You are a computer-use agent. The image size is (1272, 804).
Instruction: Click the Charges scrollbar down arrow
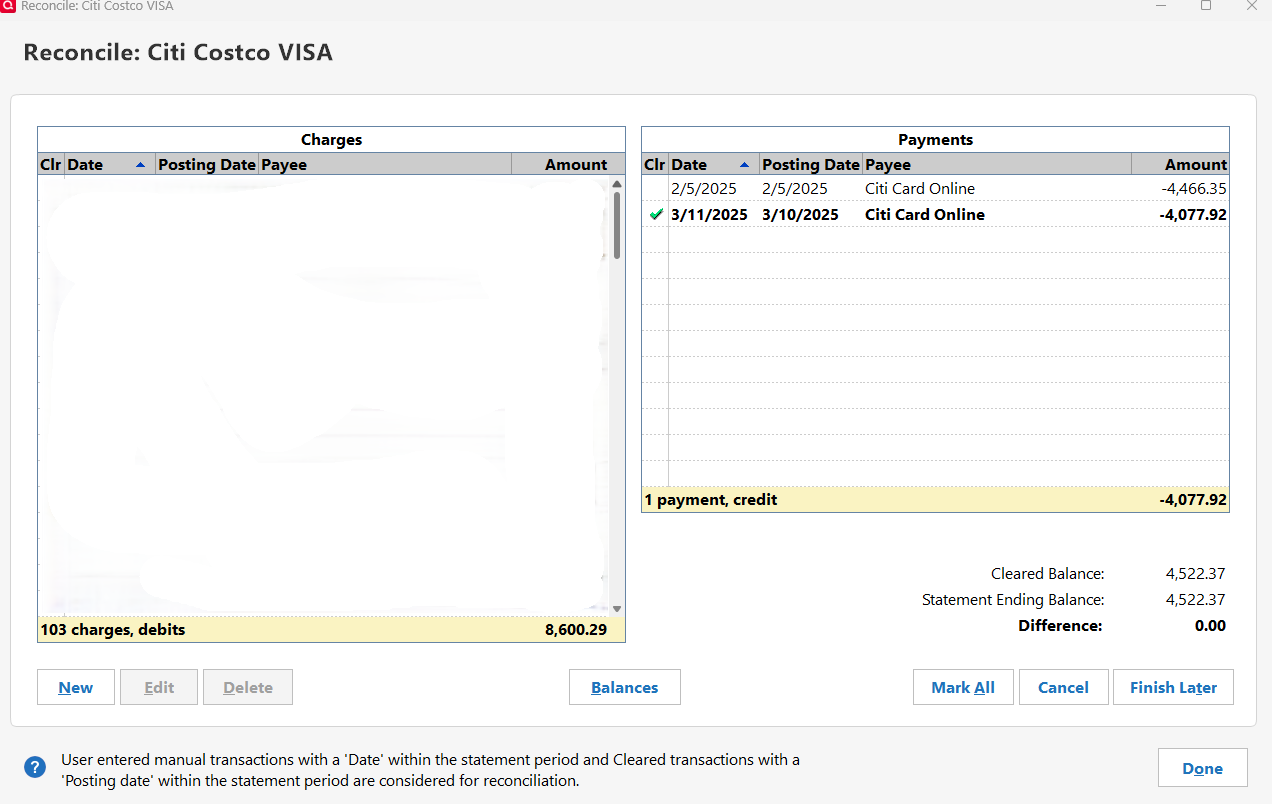(x=617, y=608)
